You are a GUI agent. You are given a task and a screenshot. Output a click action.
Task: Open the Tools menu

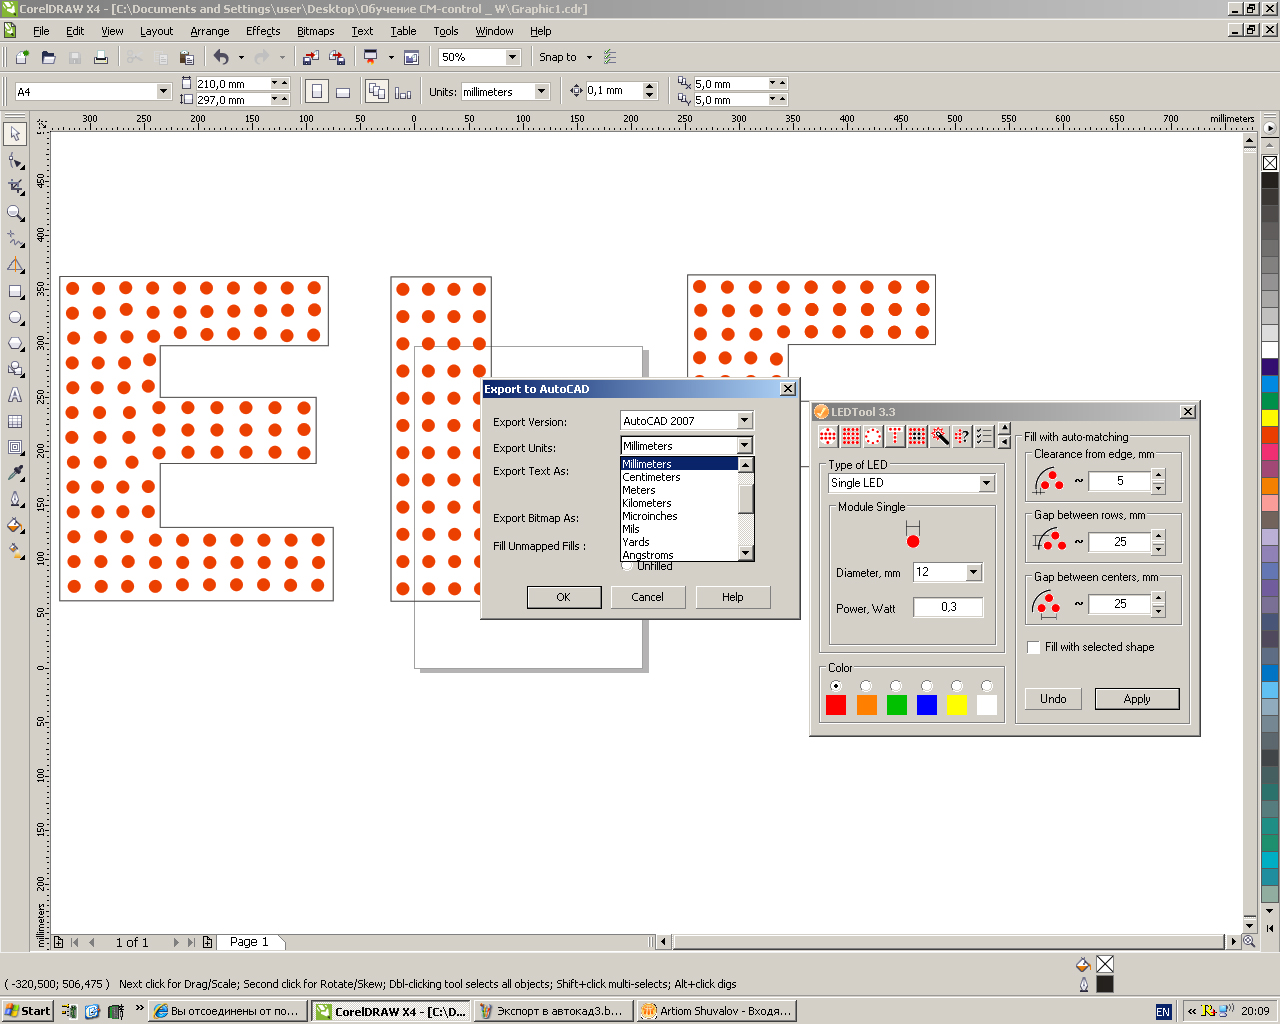point(446,31)
